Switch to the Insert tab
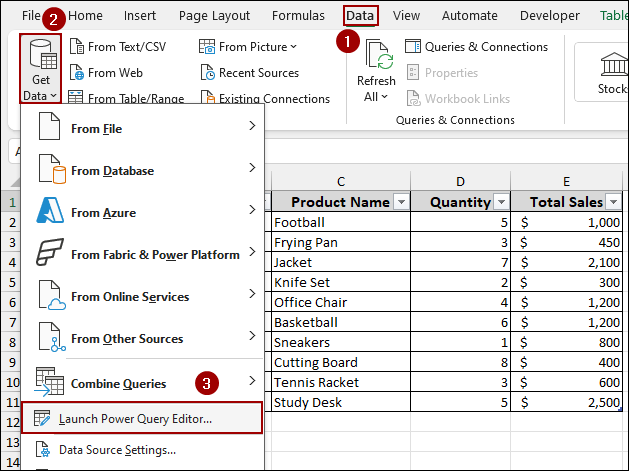Image resolution: width=629 pixels, height=471 pixels. click(x=140, y=16)
